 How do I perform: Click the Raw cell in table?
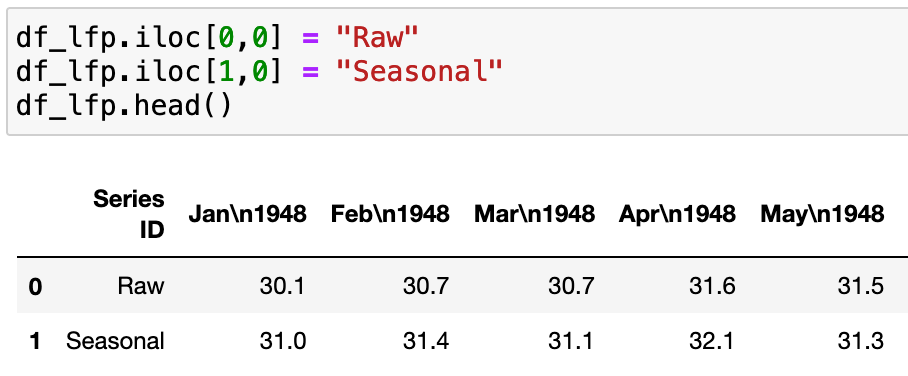(141, 286)
